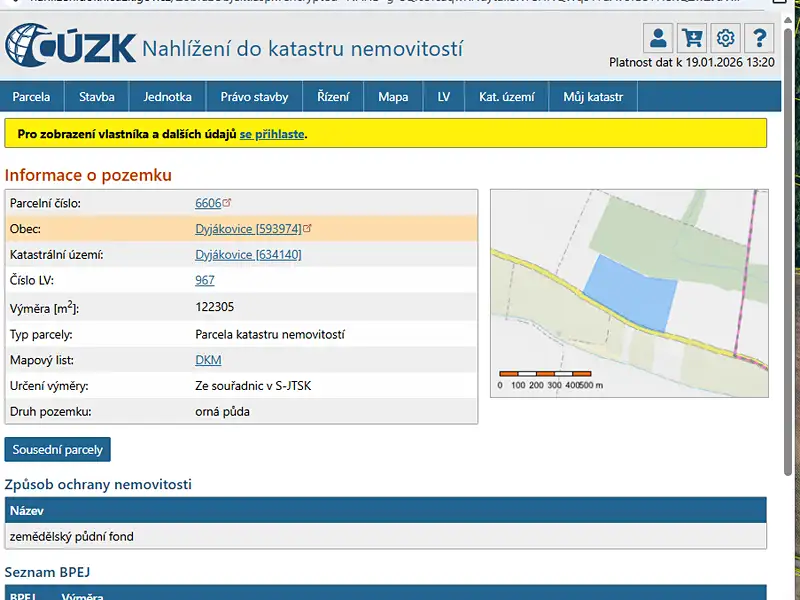The width and height of the screenshot is (800, 600).
Task: Open parcel number 6606 link
Action: click(x=208, y=203)
